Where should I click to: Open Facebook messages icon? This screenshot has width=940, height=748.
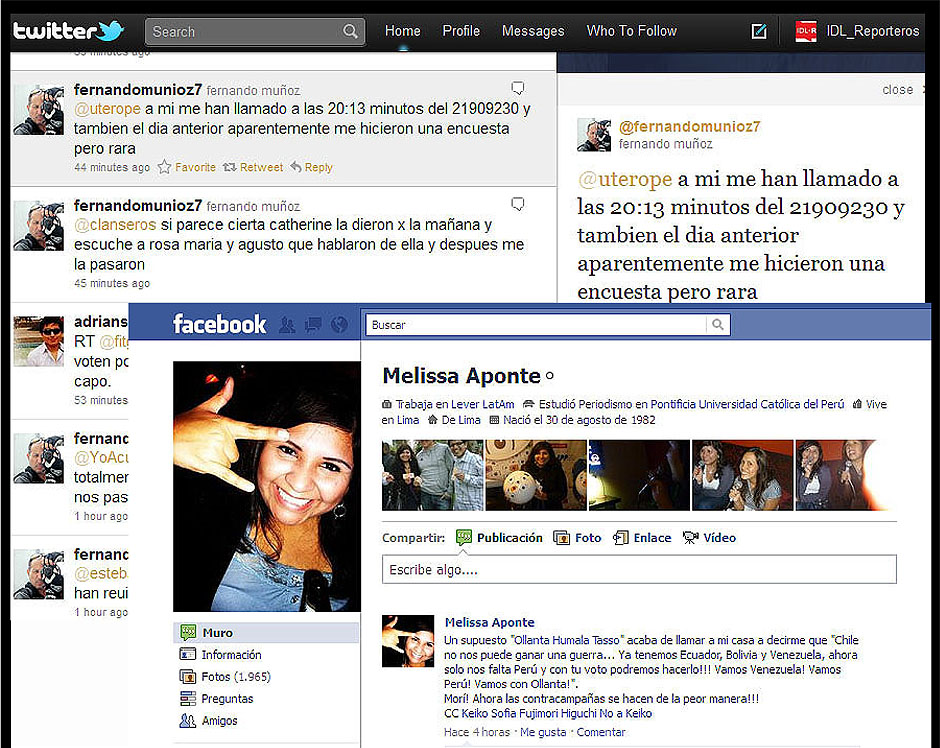coord(313,325)
